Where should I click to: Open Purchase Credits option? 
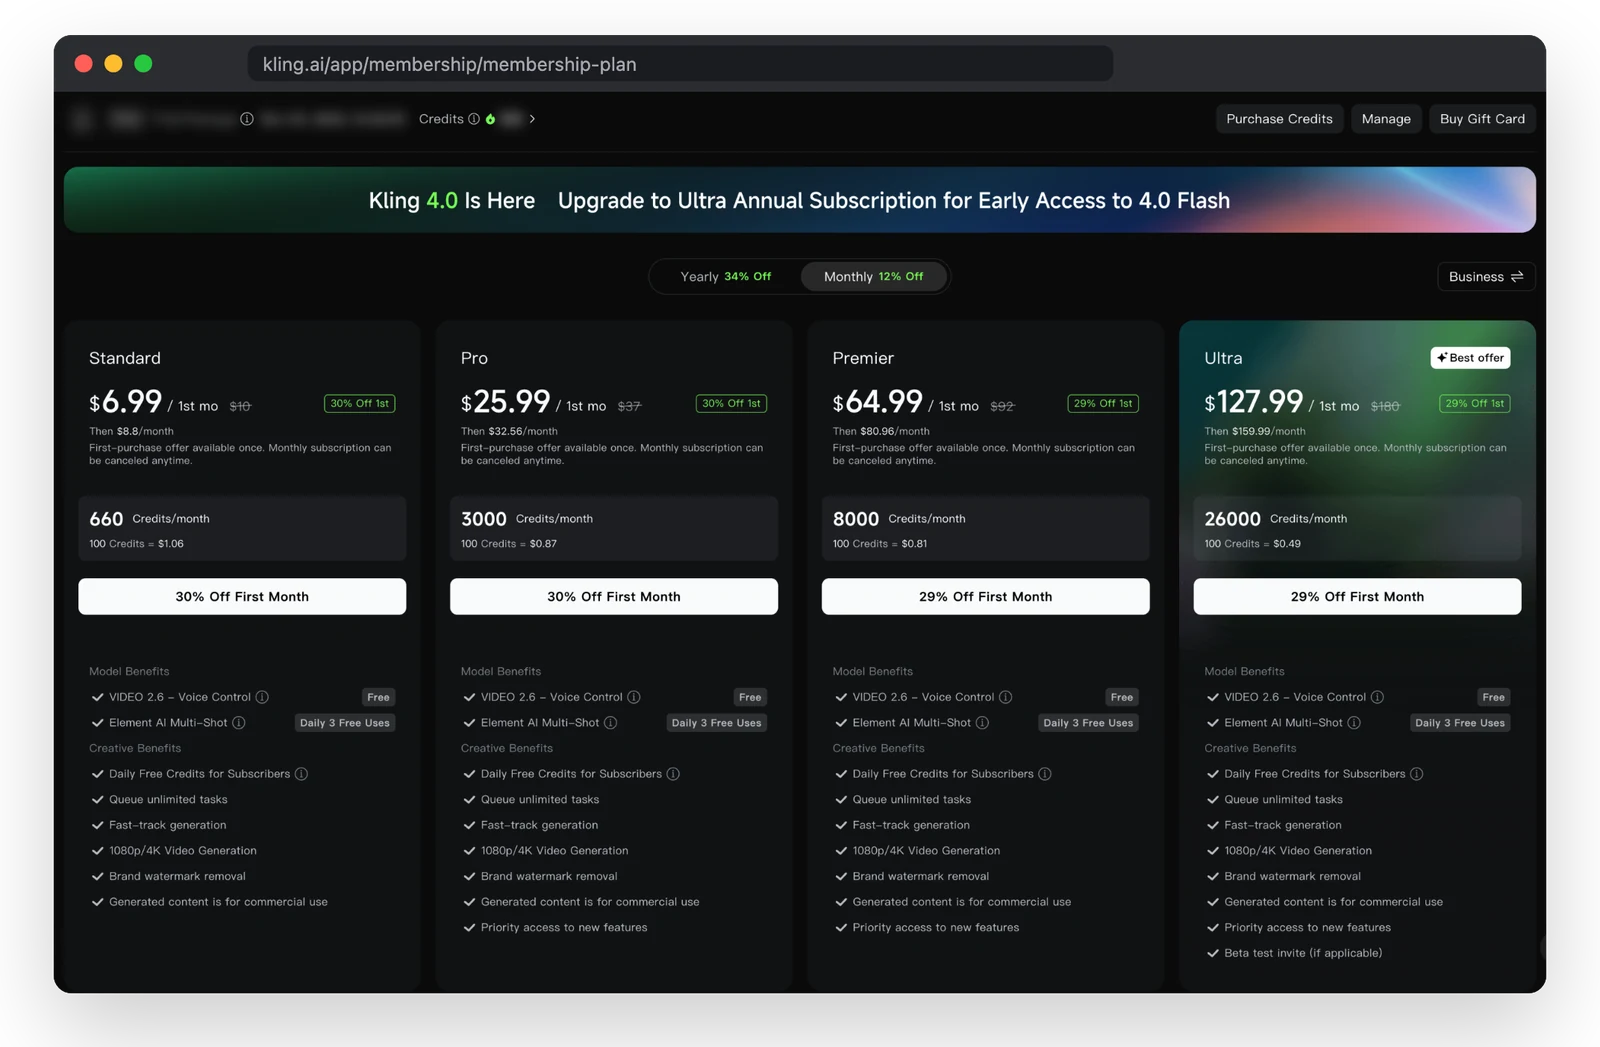1279,119
